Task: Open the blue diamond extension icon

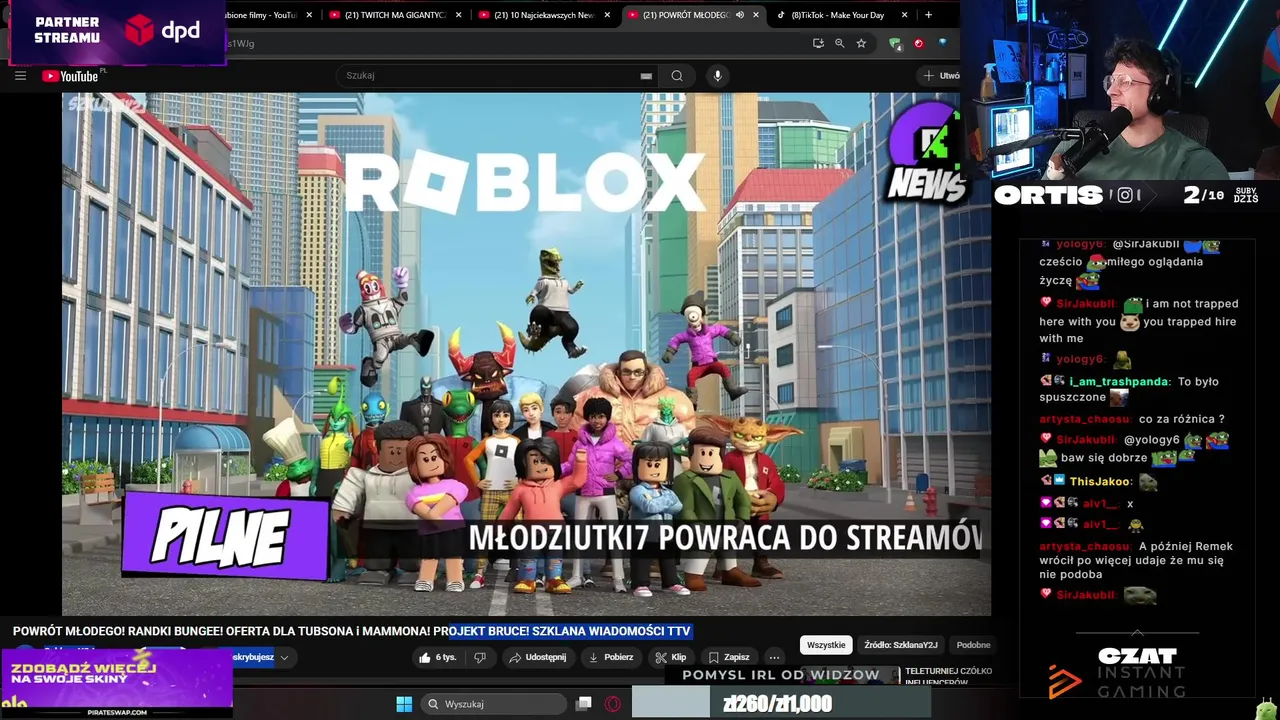Action: [x=942, y=44]
